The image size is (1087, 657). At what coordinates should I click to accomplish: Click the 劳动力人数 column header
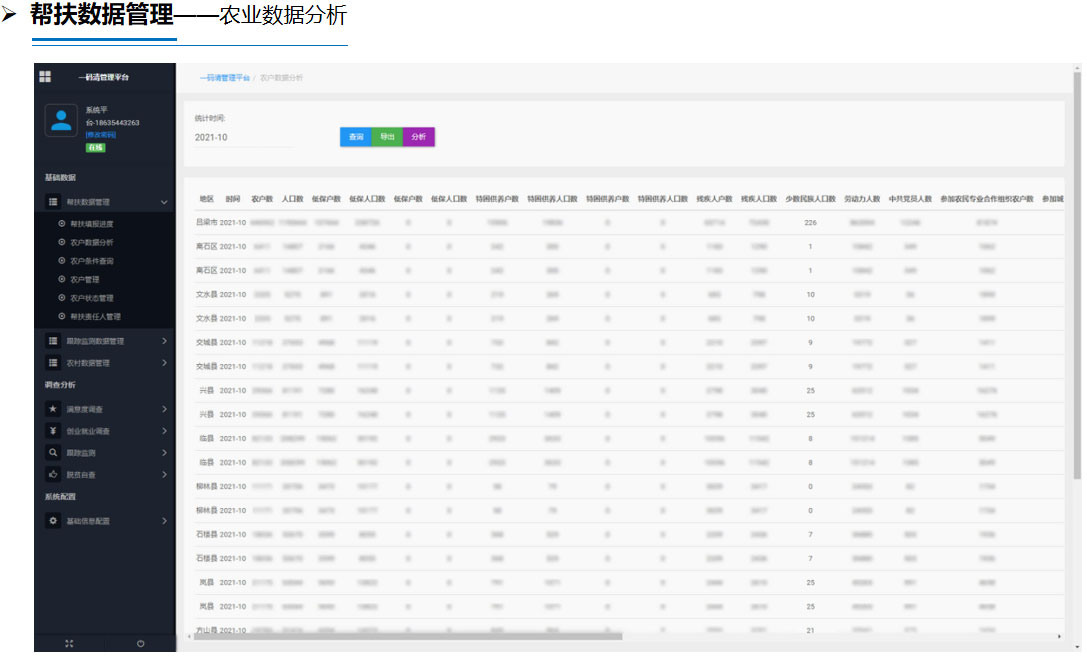pyautogui.click(x=862, y=199)
